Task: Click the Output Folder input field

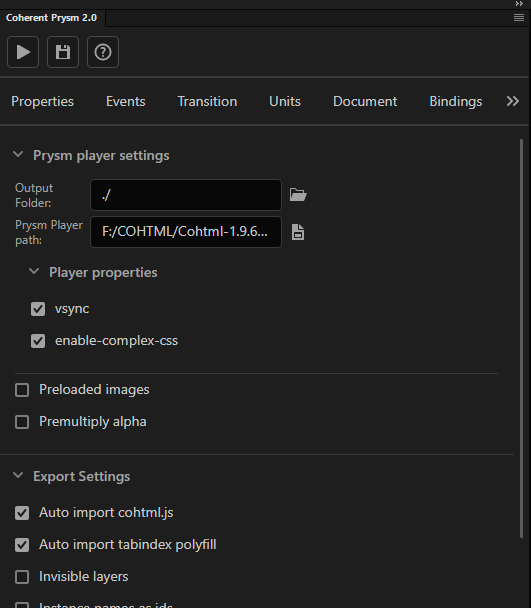Action: click(186, 195)
